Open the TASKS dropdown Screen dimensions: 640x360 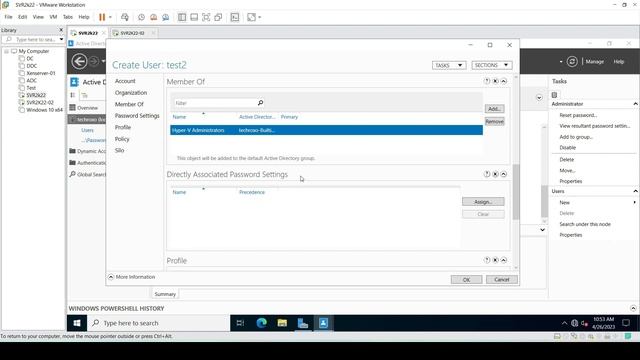449,65
